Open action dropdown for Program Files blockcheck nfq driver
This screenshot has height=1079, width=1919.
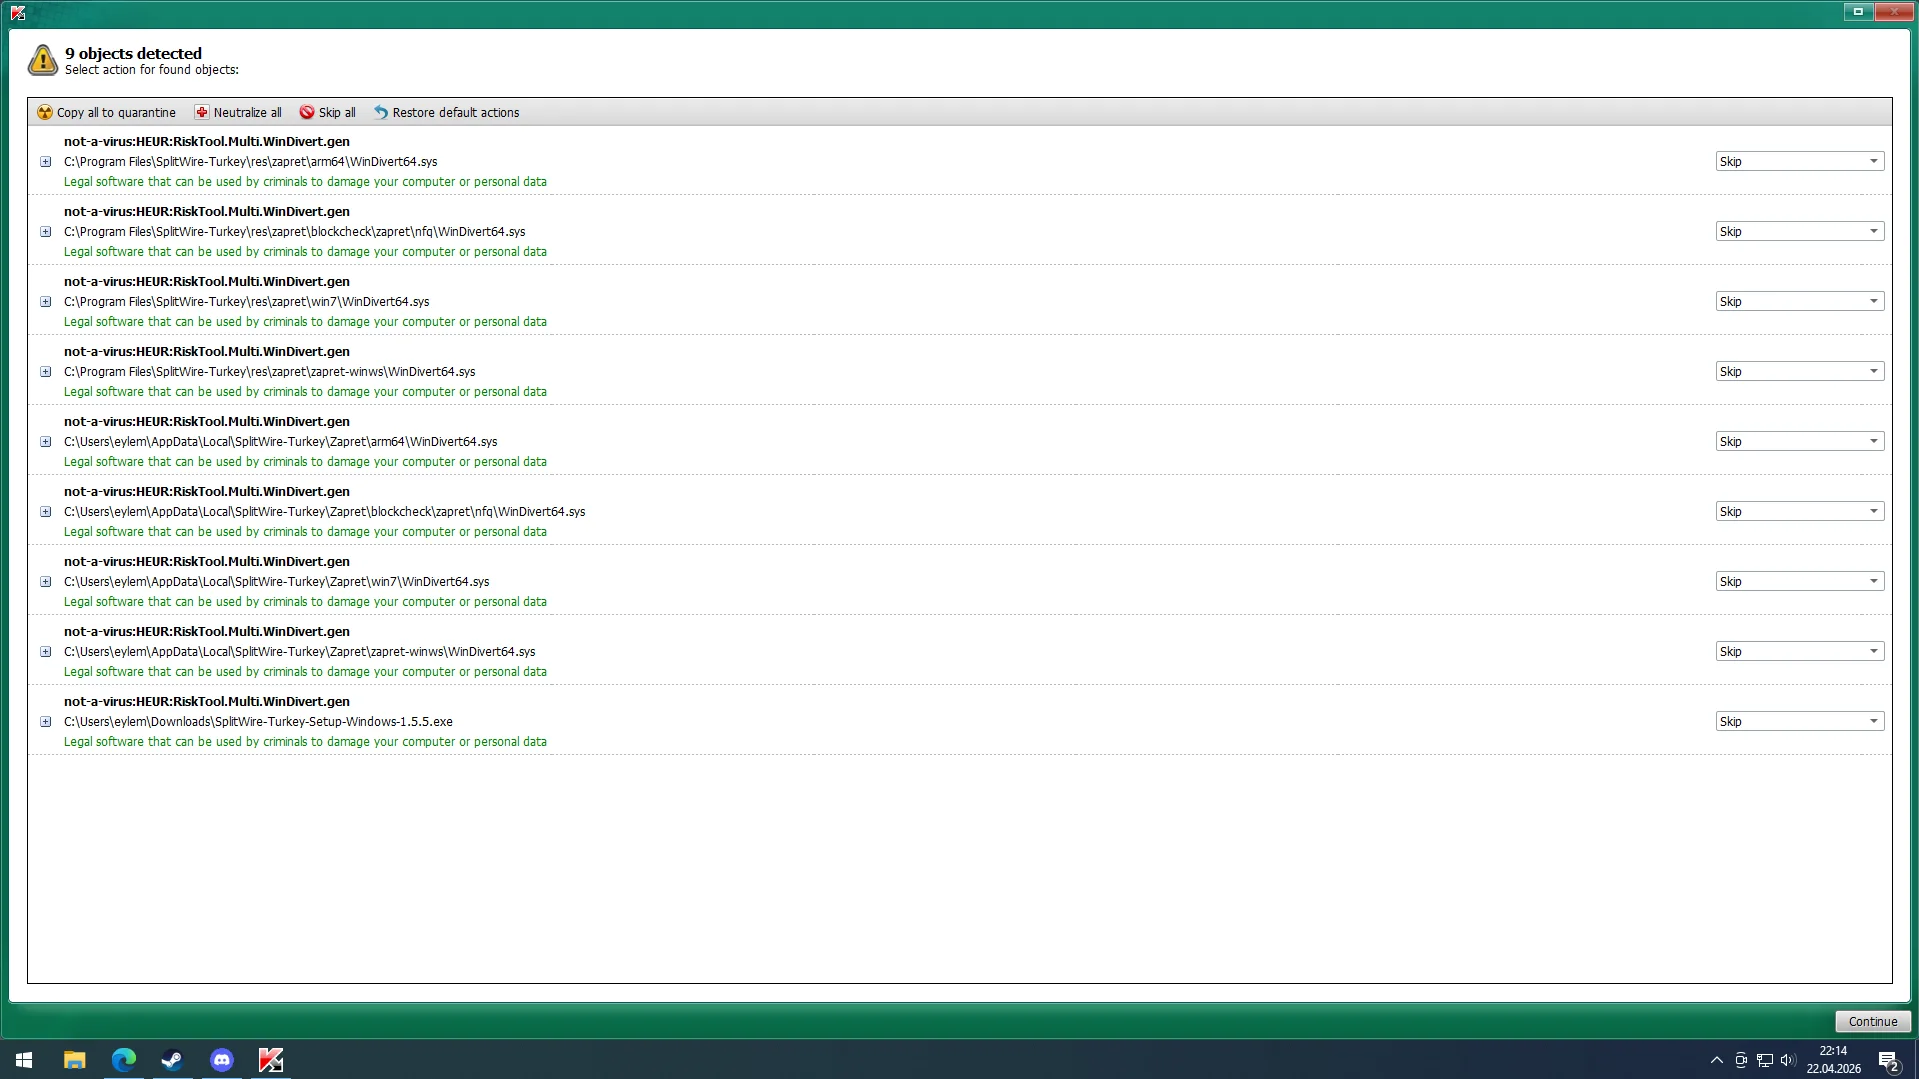(1800, 231)
